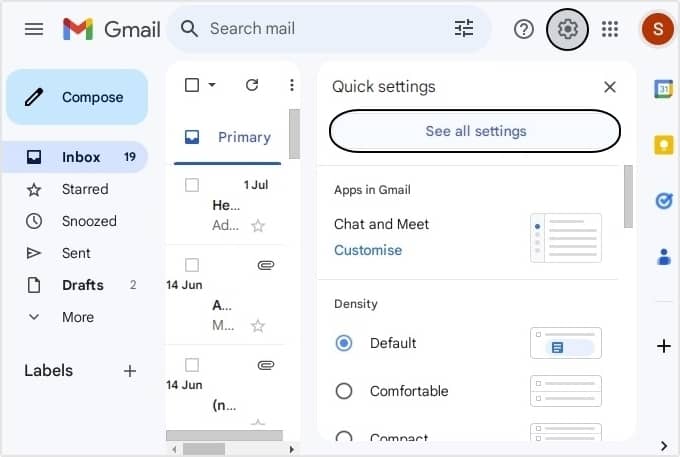
Task: Click the Comfortable density preview thumbnail
Action: tap(566, 391)
